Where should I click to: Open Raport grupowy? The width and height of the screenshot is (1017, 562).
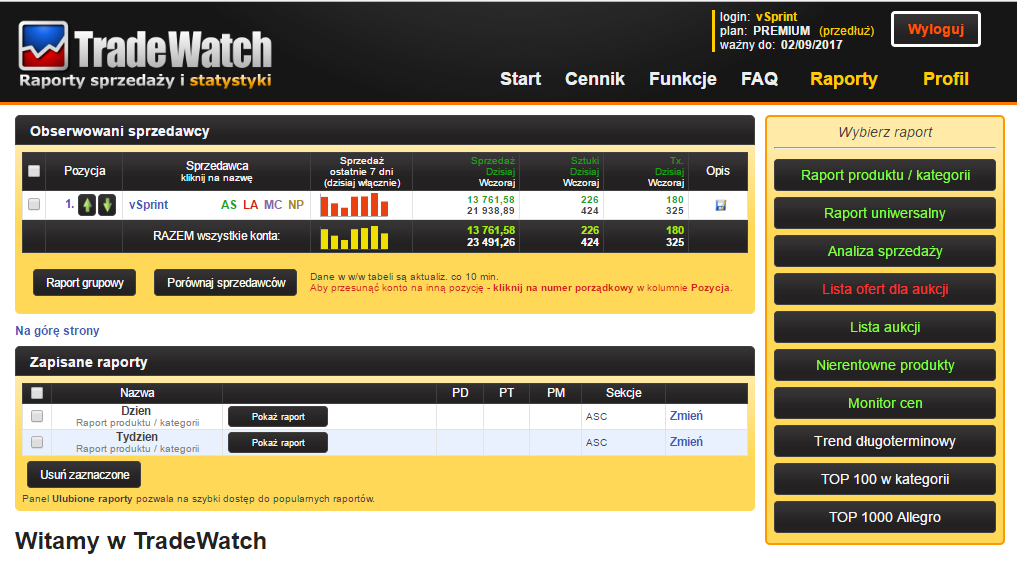pos(84,283)
